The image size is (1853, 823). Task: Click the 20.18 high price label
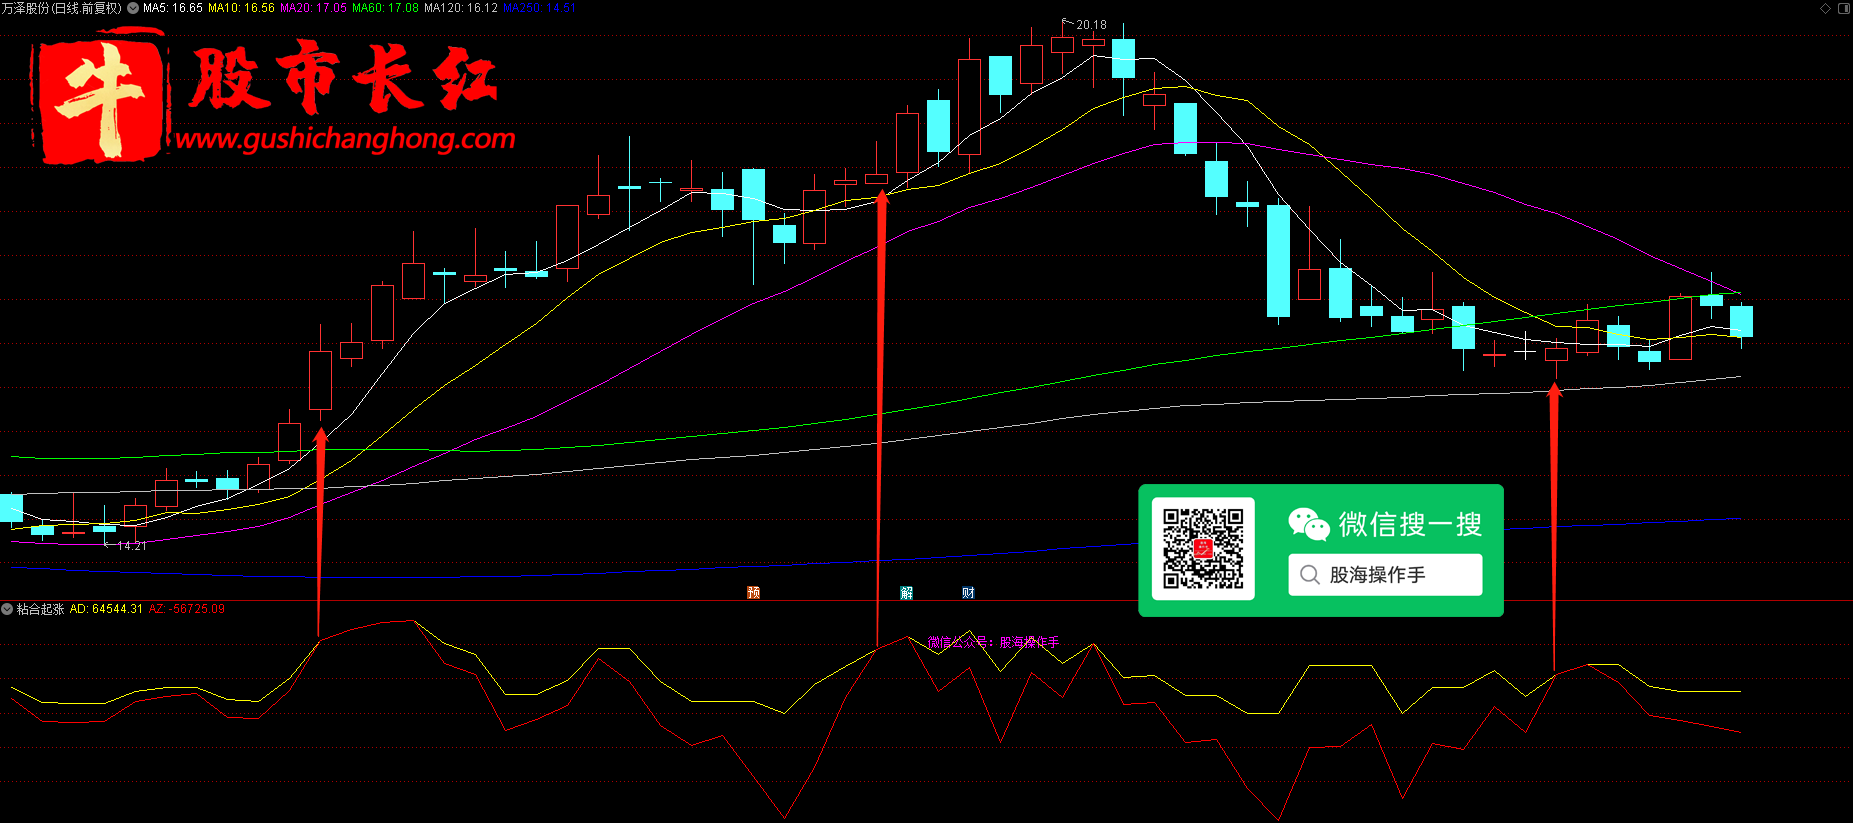tap(1091, 25)
